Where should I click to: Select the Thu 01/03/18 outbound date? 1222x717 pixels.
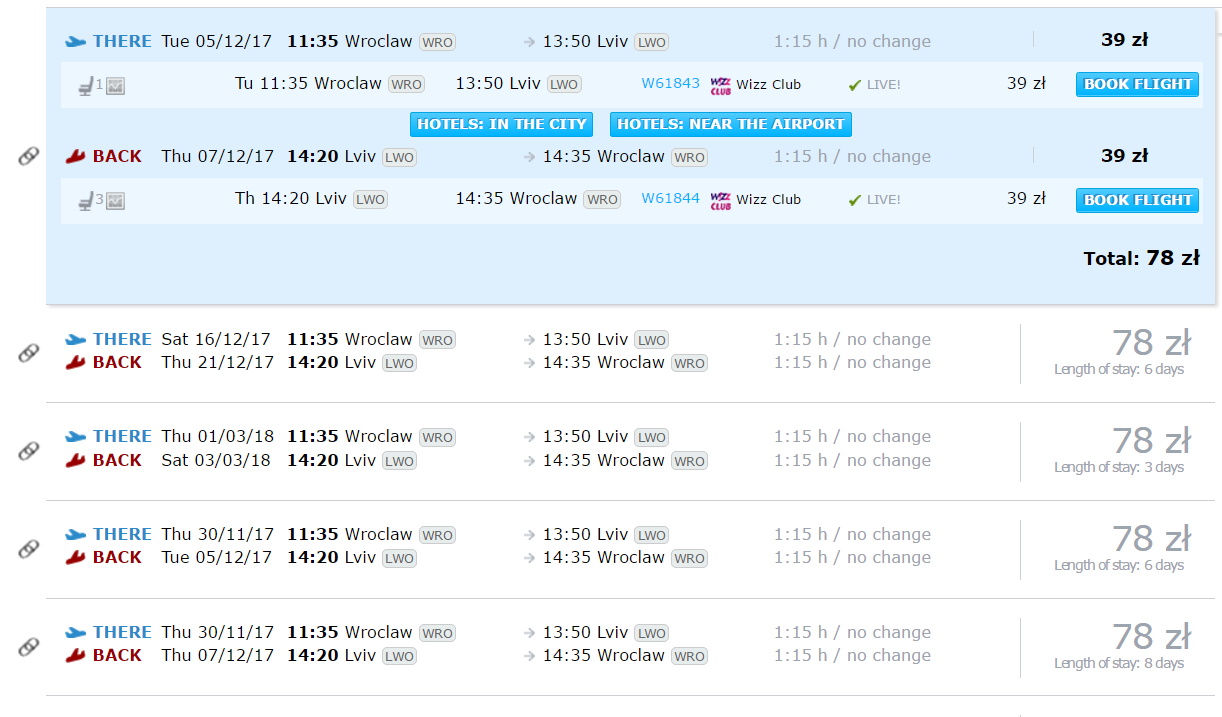(x=217, y=436)
